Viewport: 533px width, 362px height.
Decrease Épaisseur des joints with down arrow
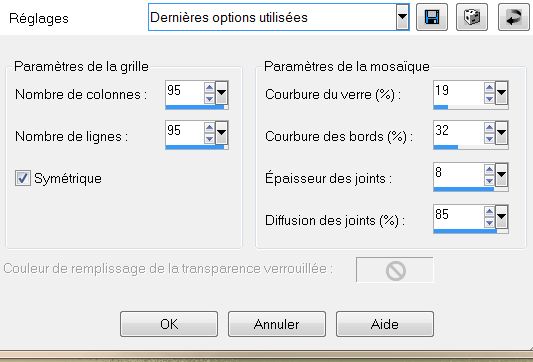pos(489,180)
